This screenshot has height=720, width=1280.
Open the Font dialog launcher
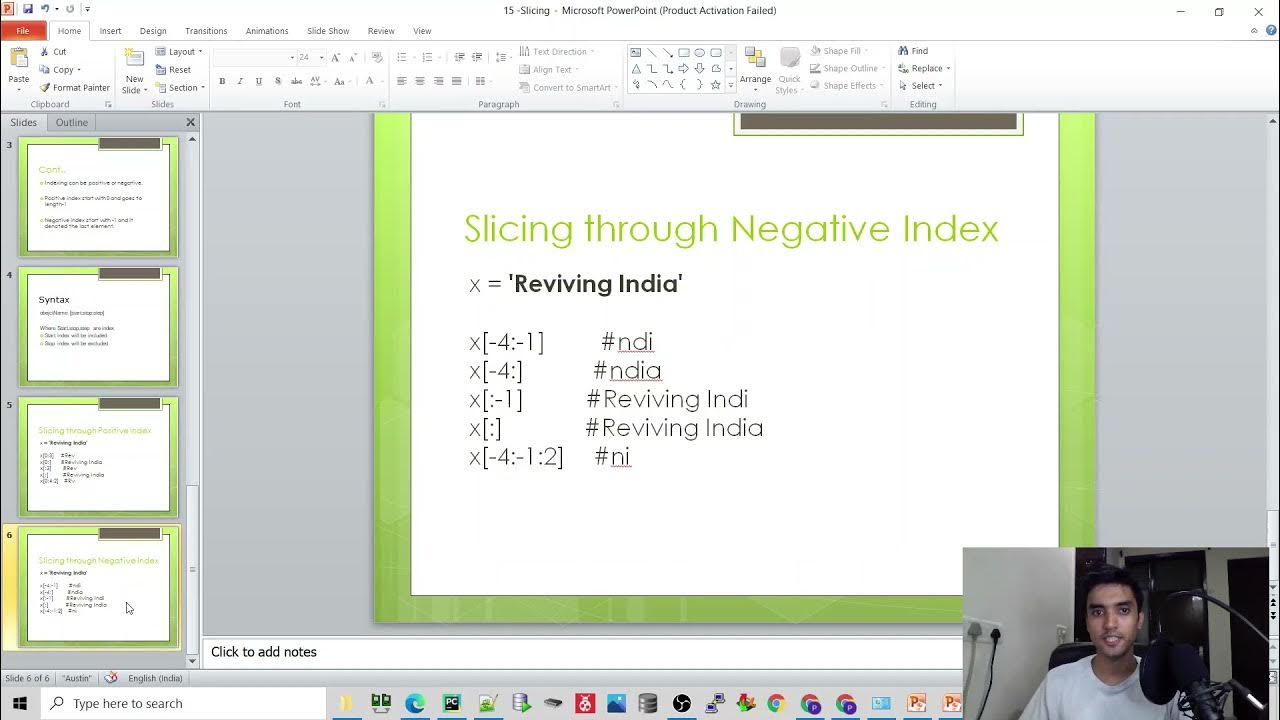pyautogui.click(x=382, y=104)
